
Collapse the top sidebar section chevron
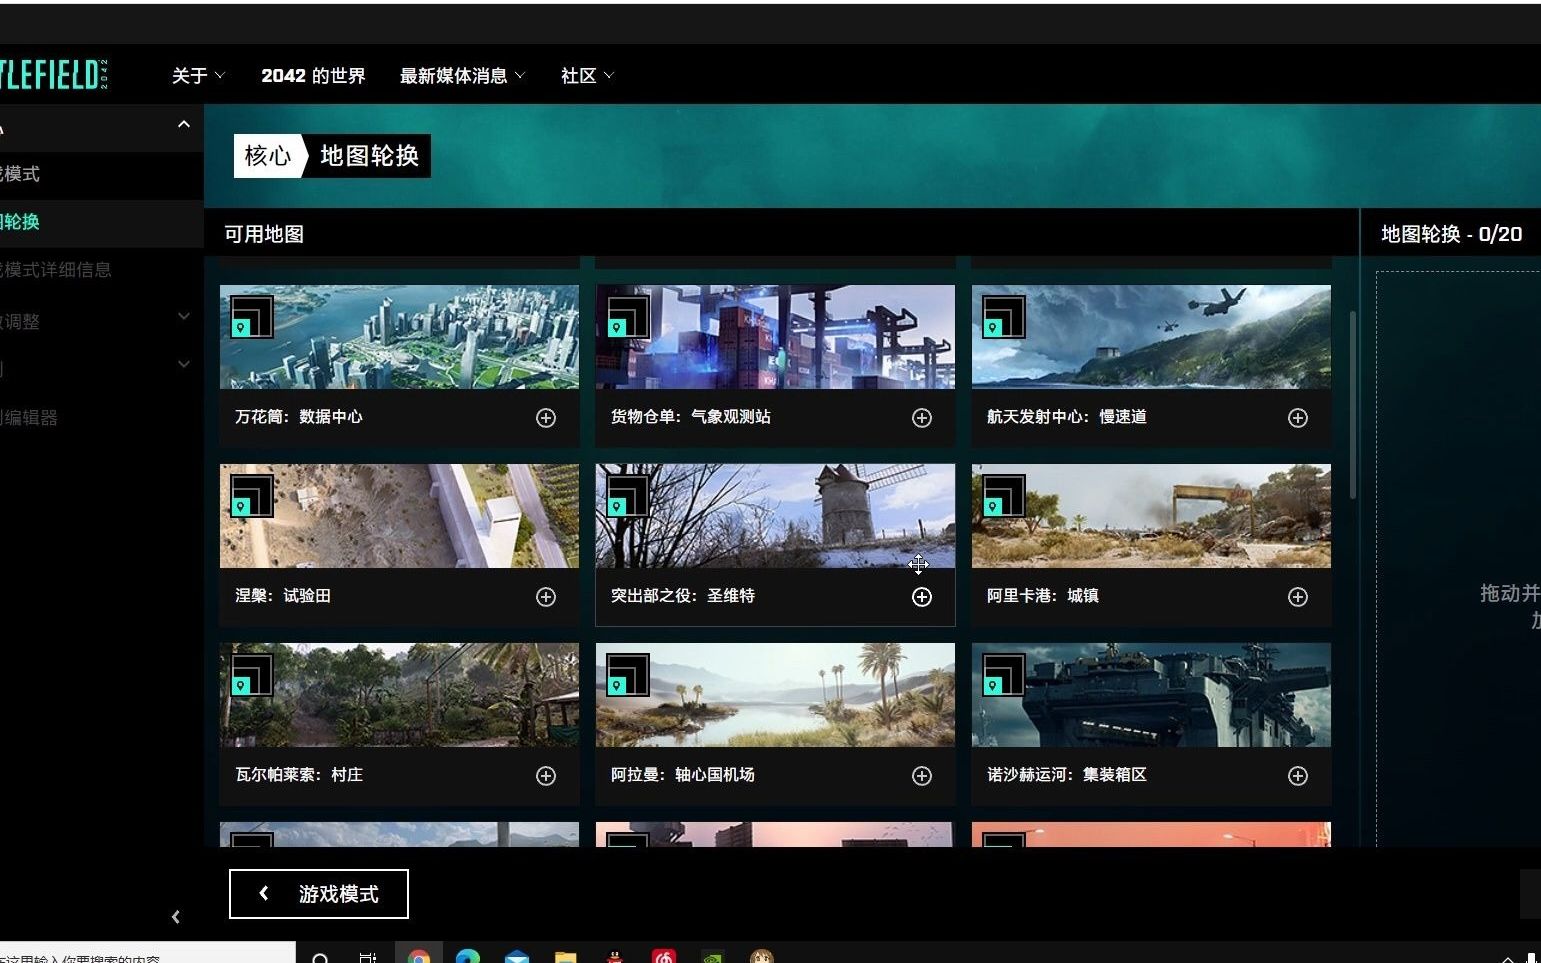tap(184, 125)
